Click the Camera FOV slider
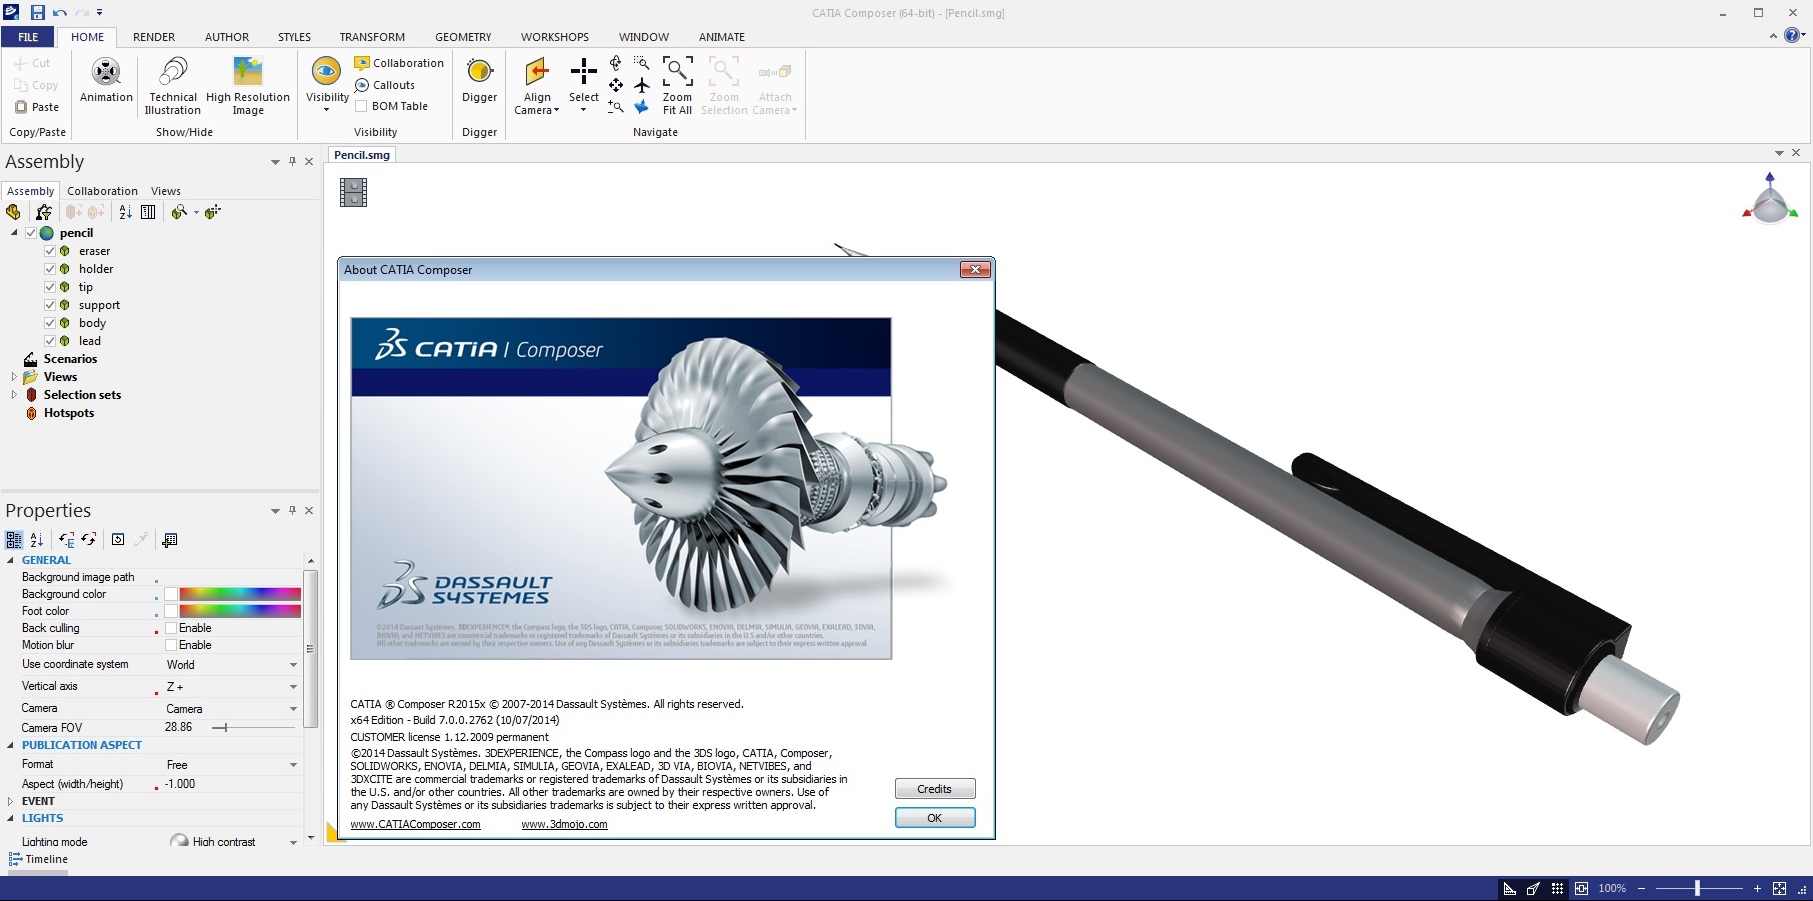The image size is (1813, 901). coord(254,728)
